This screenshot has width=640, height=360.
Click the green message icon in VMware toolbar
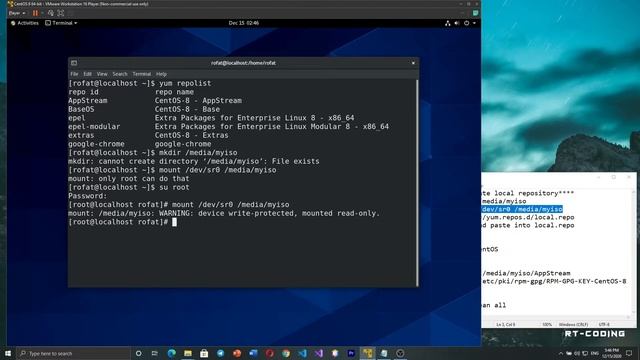(x=476, y=13)
